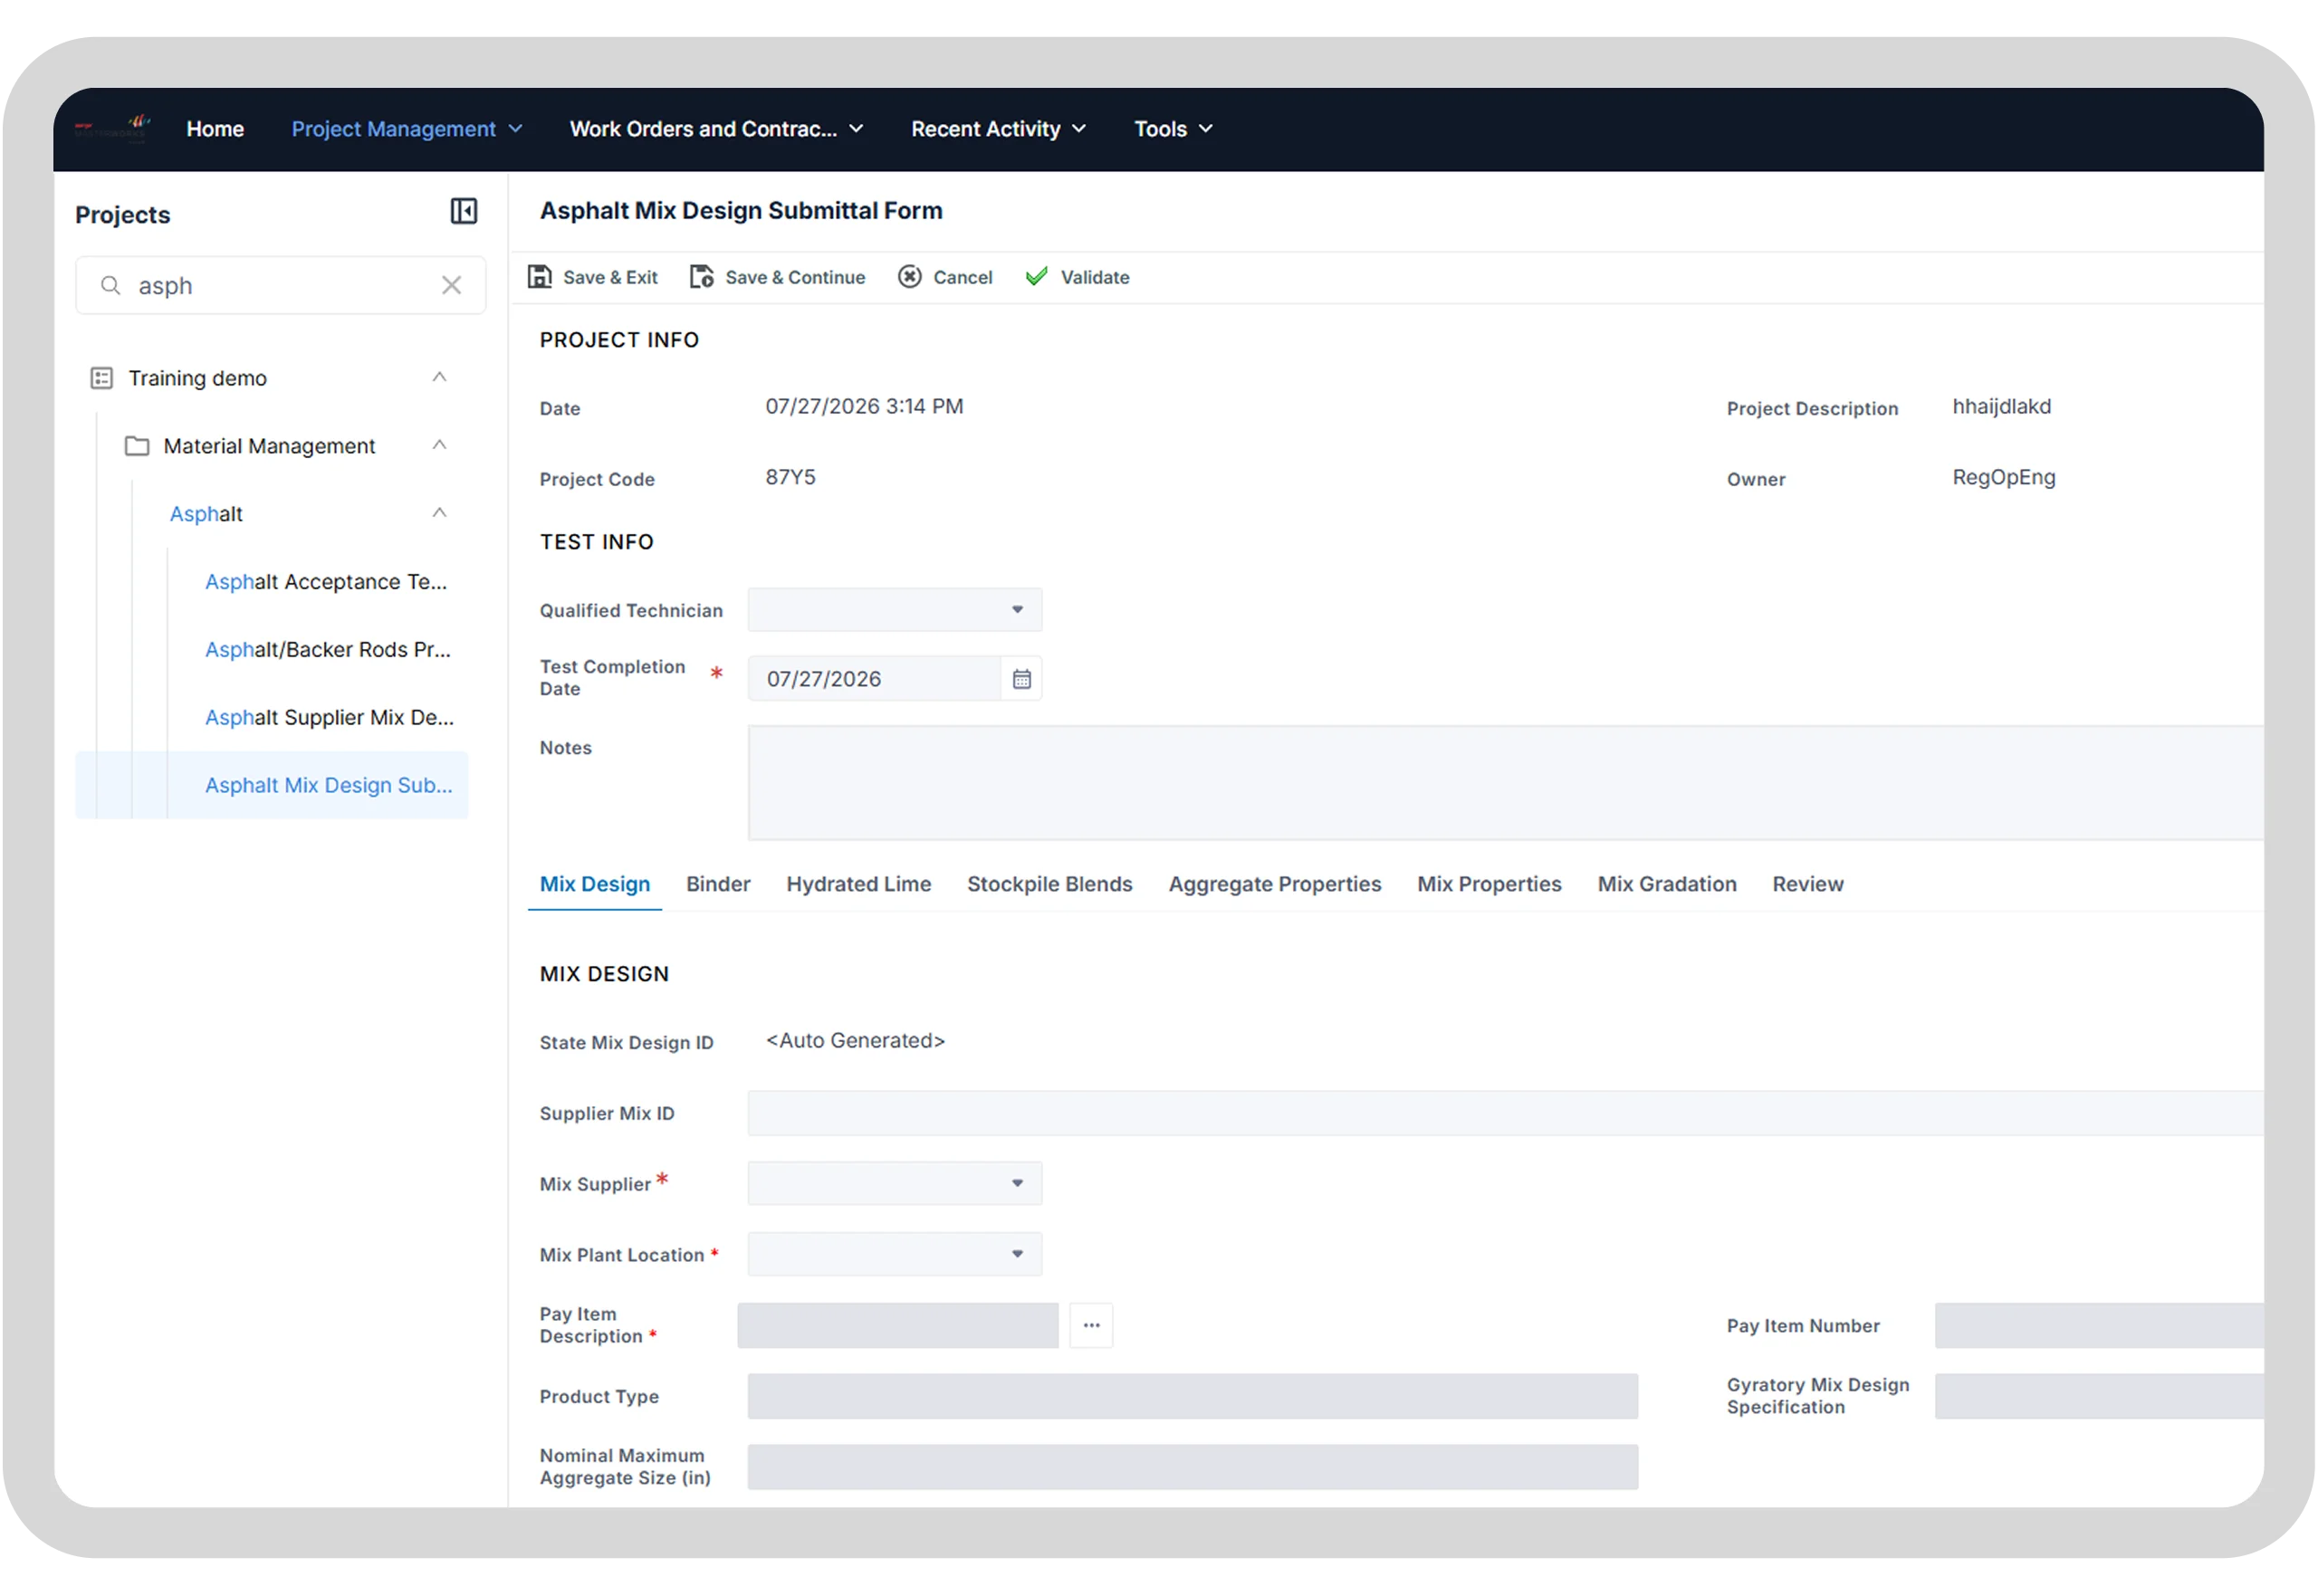Click the Test Completion Date field

874,679
